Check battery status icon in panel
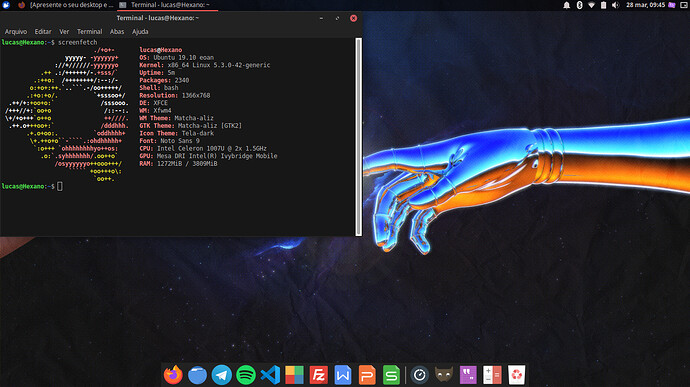This screenshot has width=690, height=387. [604, 5]
